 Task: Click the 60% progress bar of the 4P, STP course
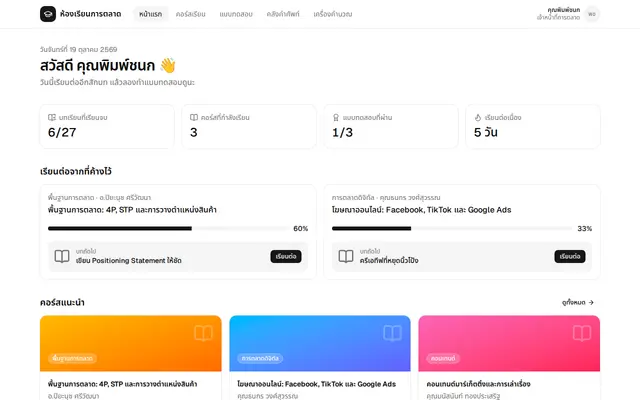(x=168, y=229)
